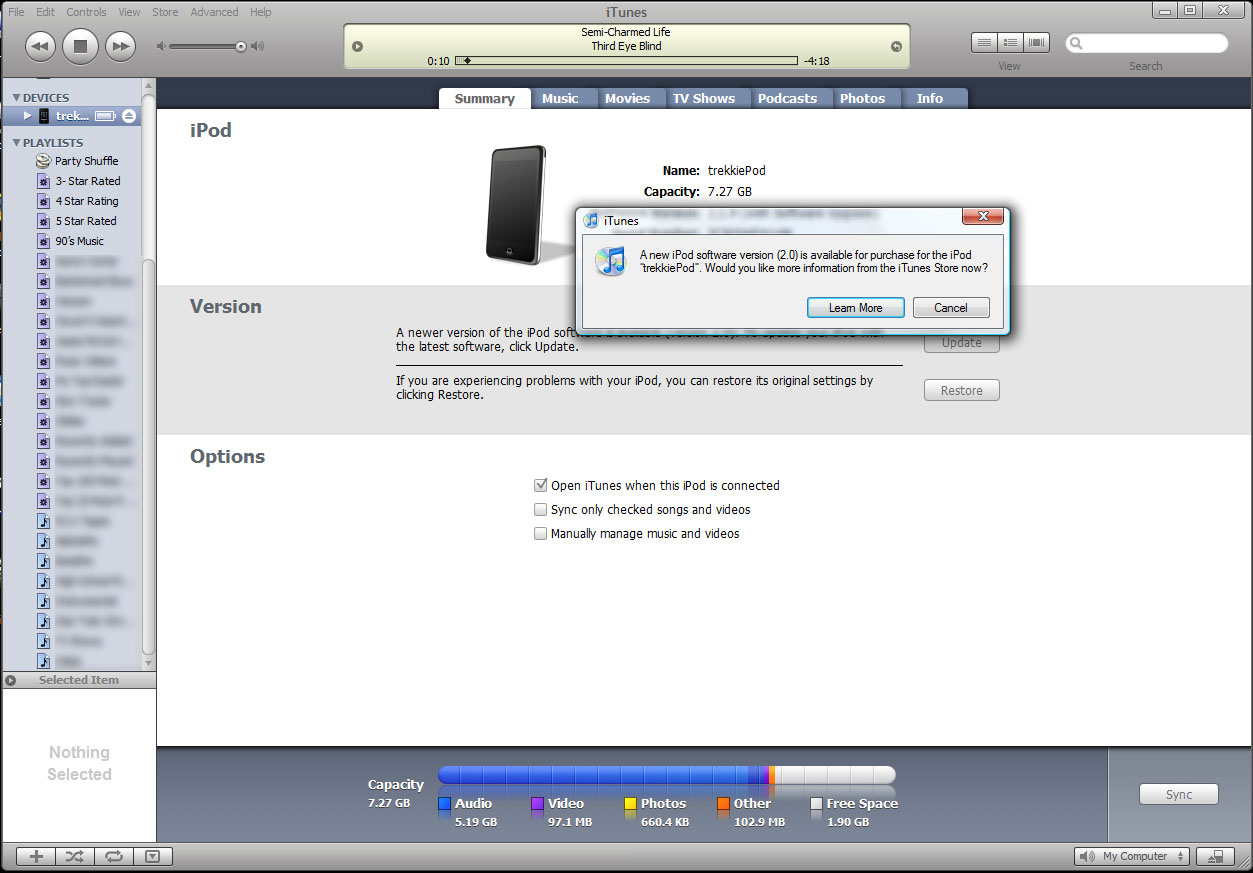Click Learn More in the iTunes dialog

[855, 308]
